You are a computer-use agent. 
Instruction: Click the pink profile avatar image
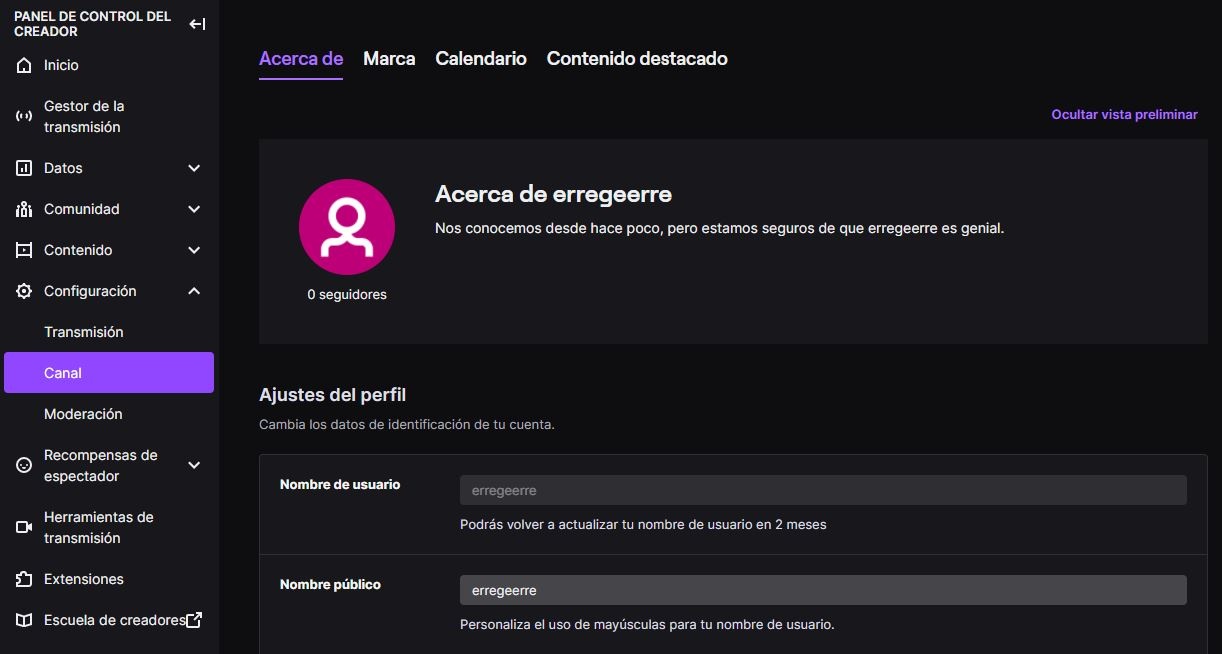pyautogui.click(x=347, y=227)
